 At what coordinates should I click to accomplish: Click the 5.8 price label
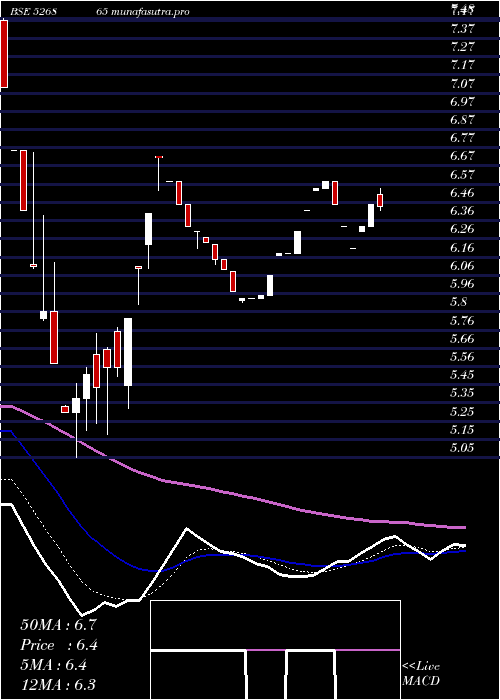(x=458, y=302)
